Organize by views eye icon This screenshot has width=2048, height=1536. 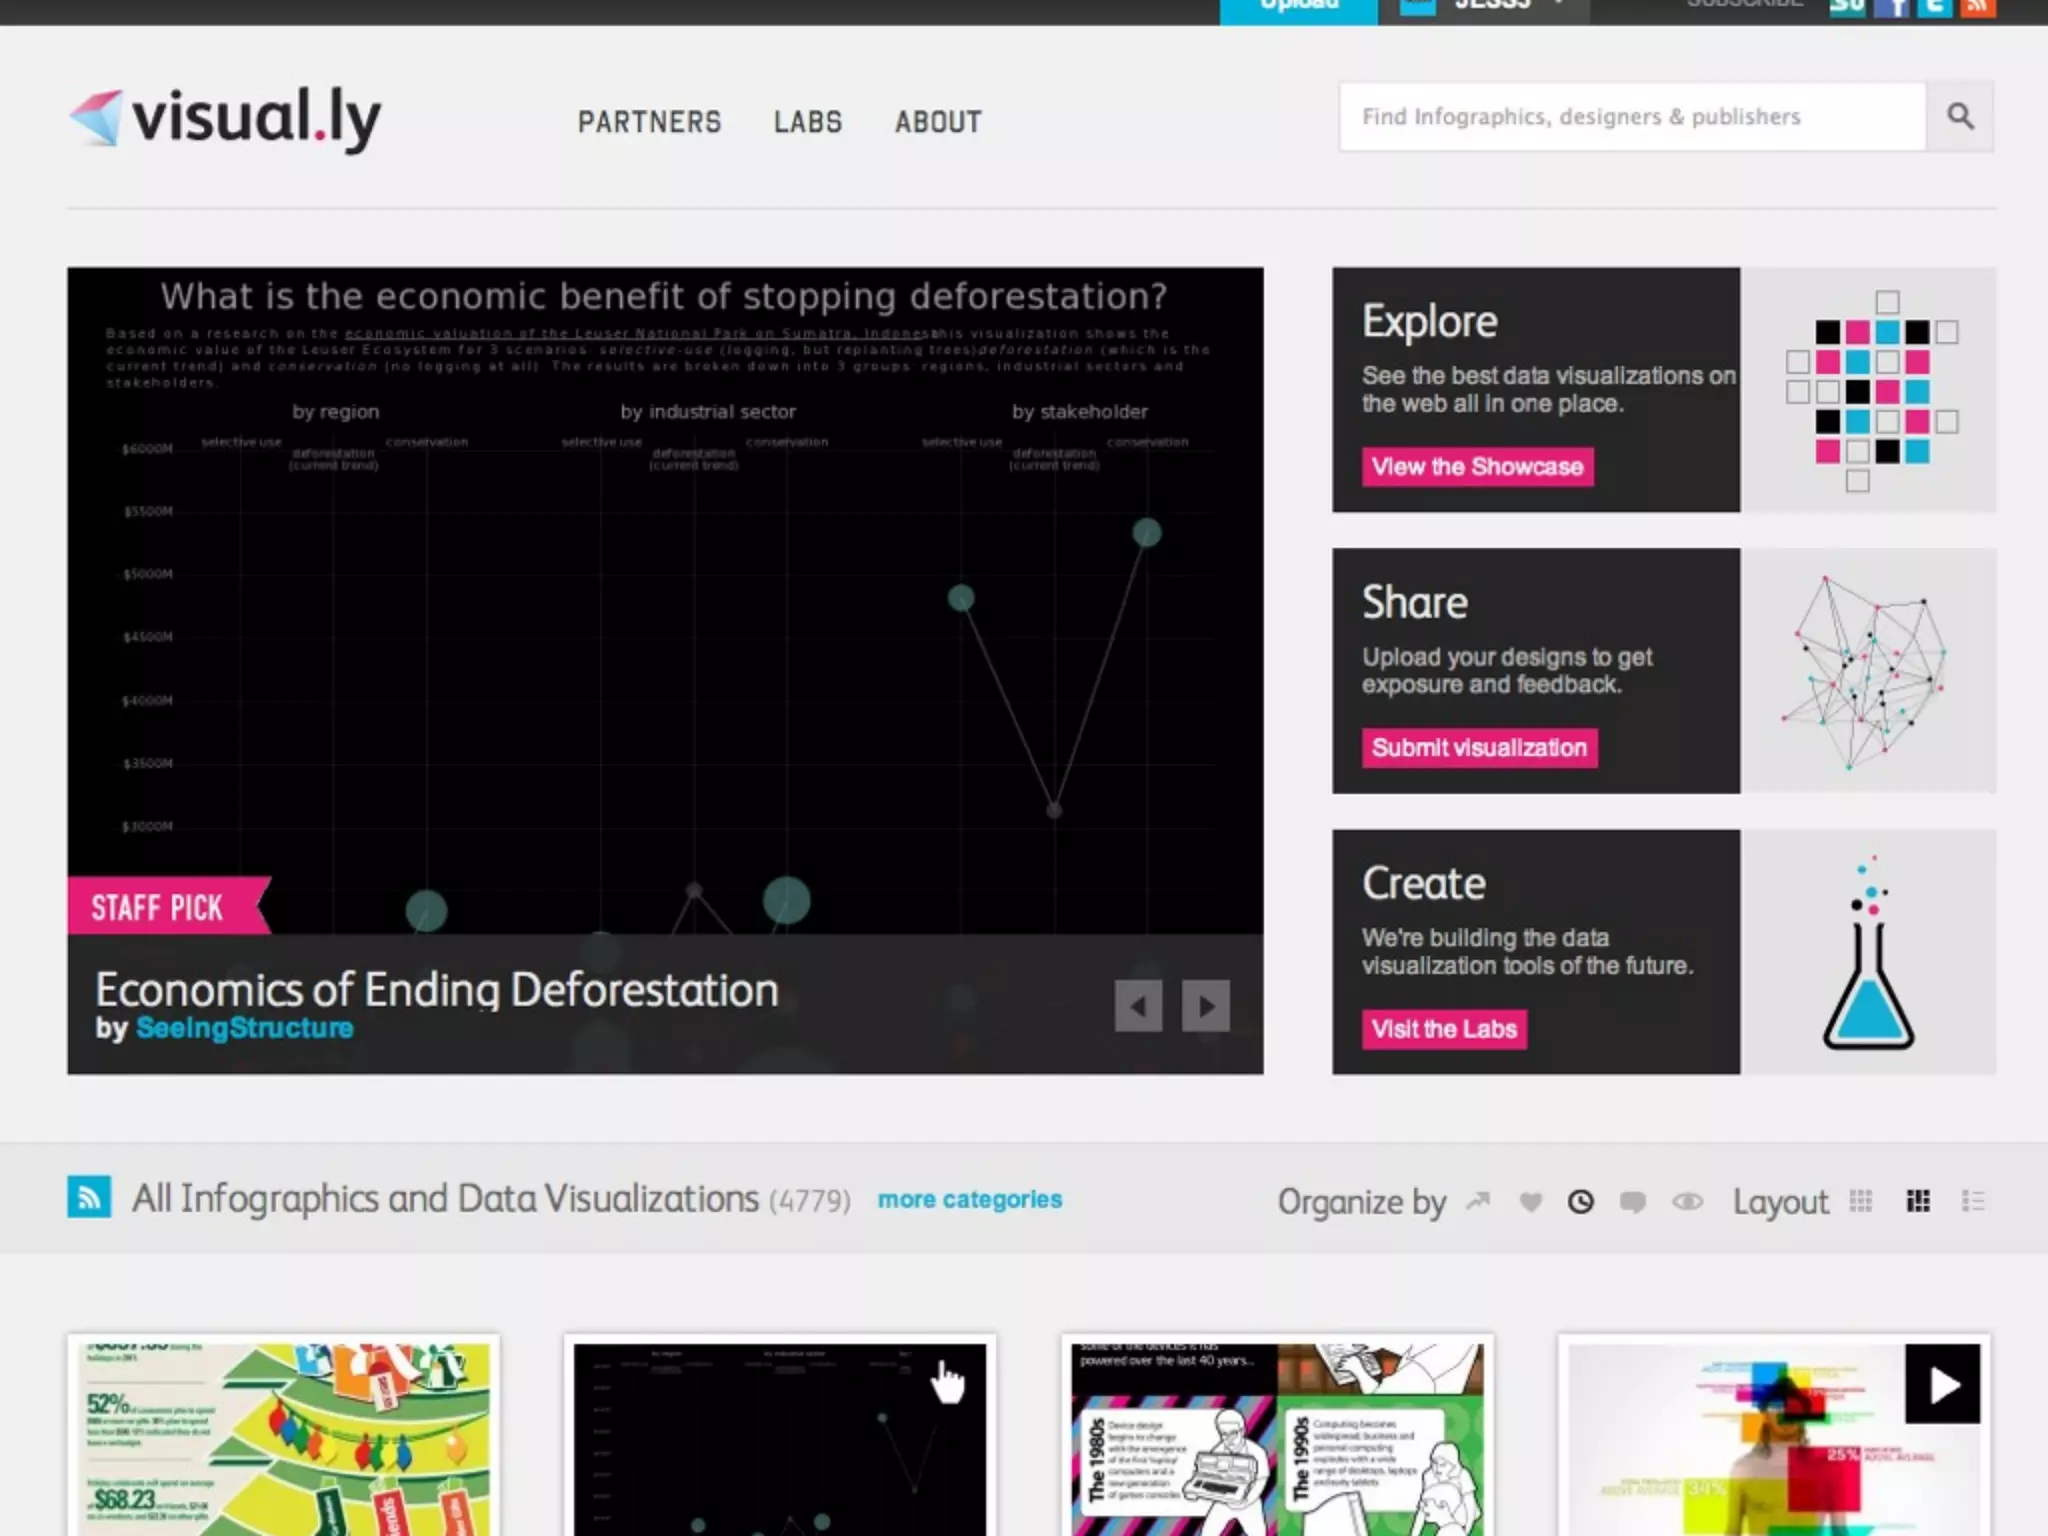click(1687, 1201)
